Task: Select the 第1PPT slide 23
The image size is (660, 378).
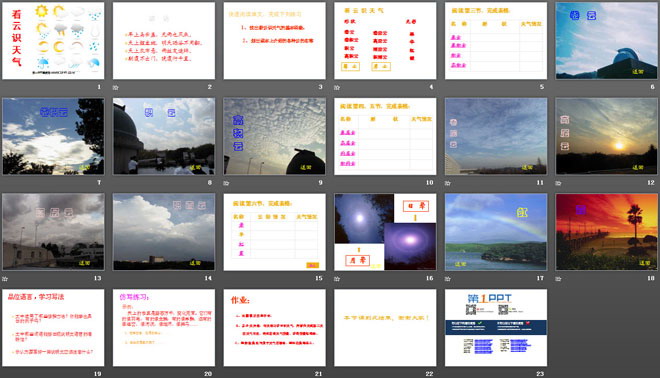Action: 496,327
